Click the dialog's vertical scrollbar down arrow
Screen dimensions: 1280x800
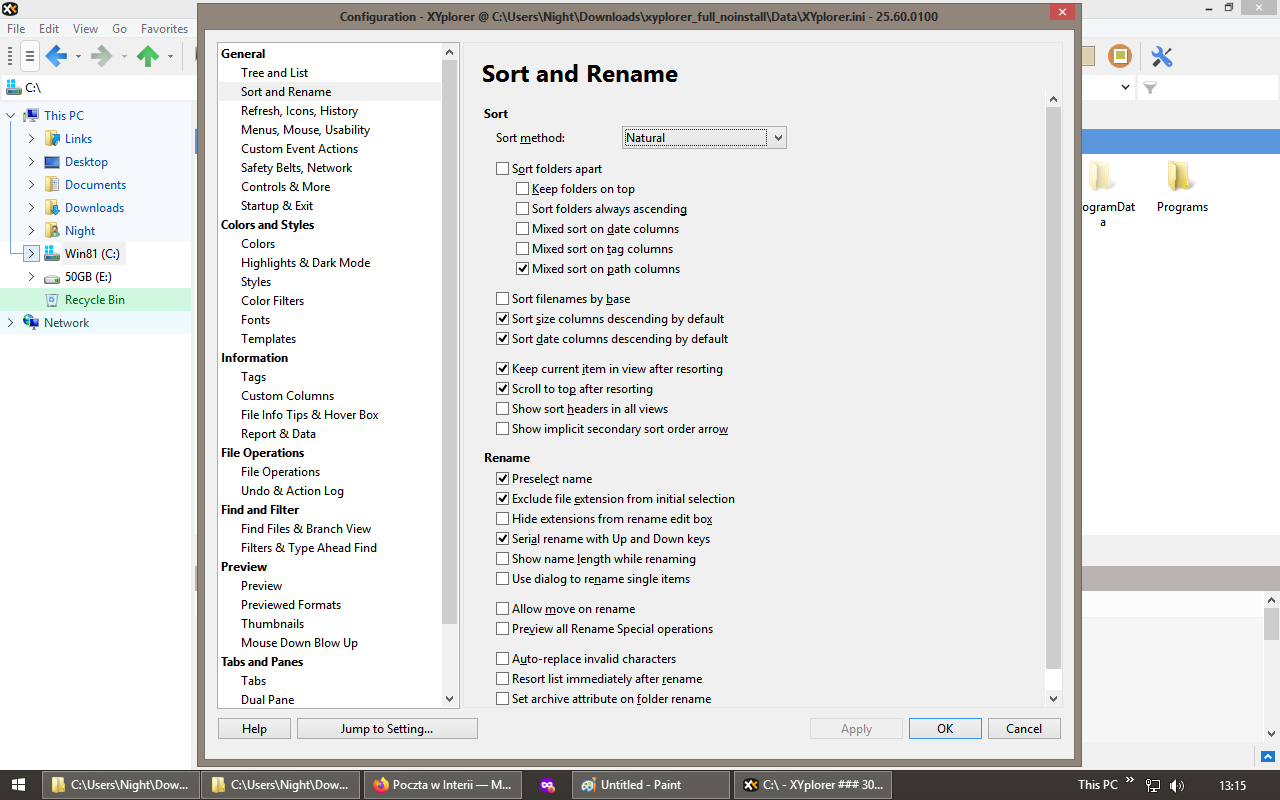tap(1053, 698)
